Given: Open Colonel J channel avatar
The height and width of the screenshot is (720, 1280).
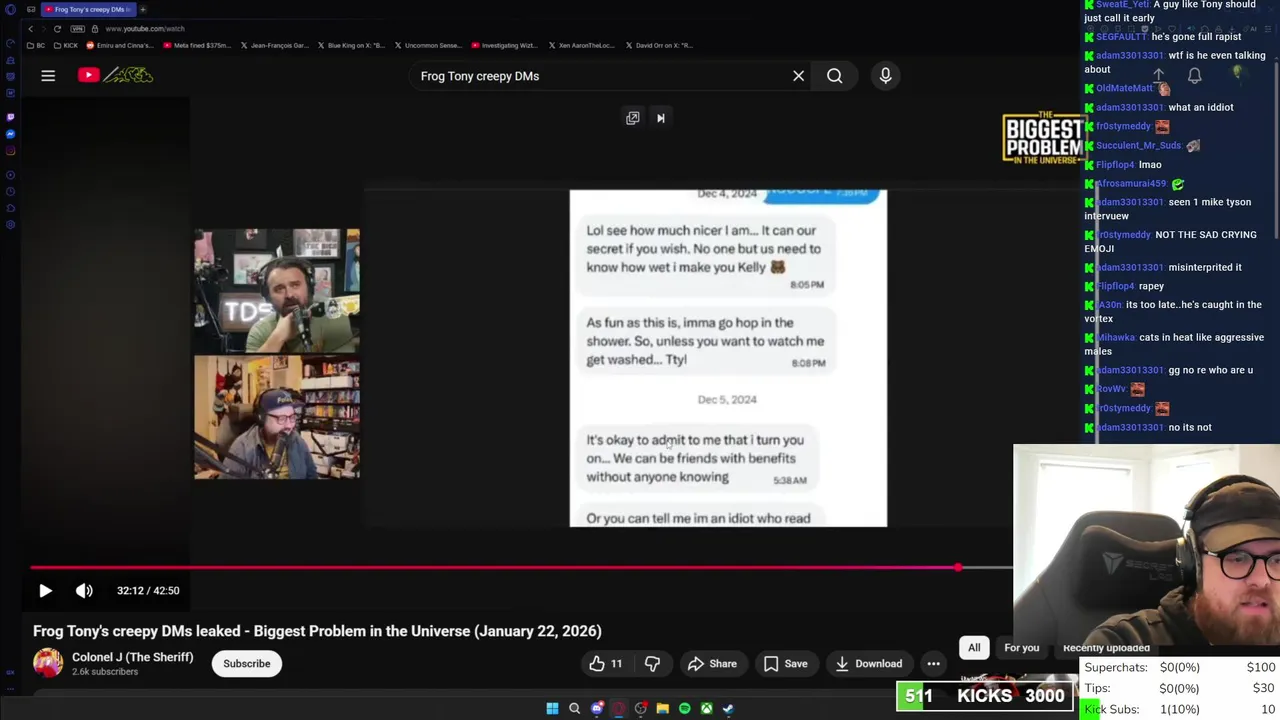Looking at the screenshot, I should pos(48,663).
